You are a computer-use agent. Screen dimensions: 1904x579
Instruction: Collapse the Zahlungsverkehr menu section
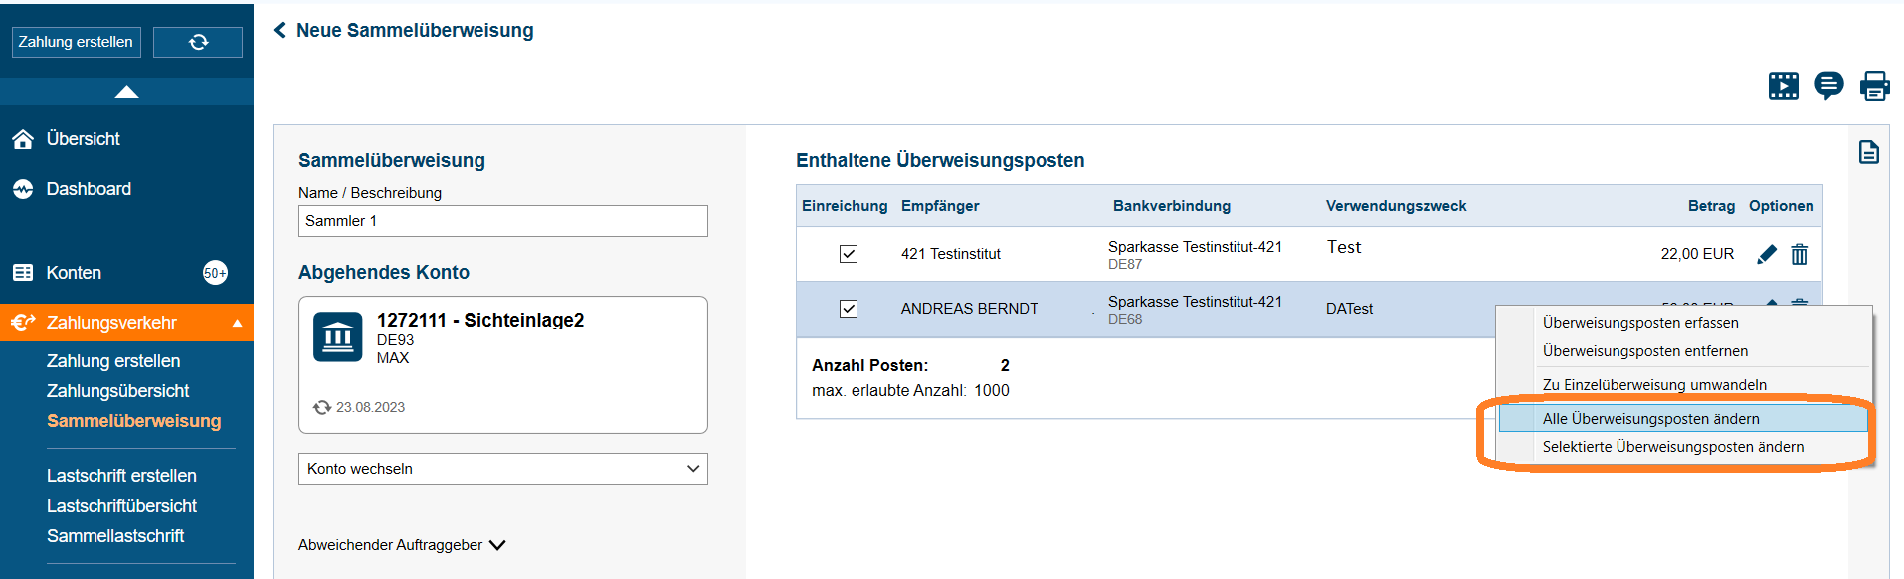(x=237, y=323)
